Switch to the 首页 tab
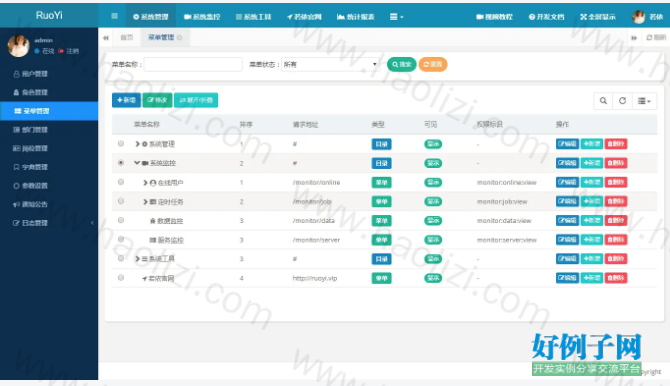Screen dimensions: 670x386 [126, 38]
